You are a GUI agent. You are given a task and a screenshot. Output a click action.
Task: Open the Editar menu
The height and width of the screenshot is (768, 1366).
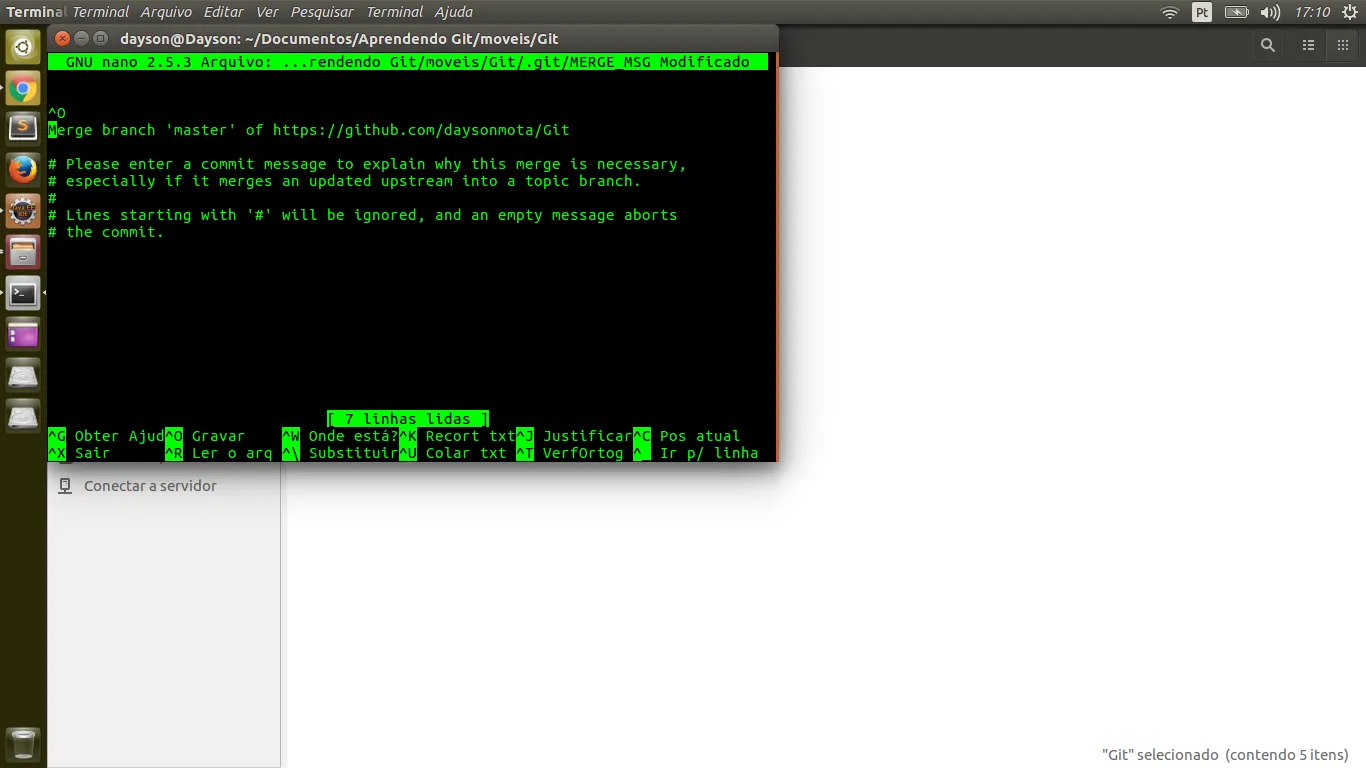point(223,12)
